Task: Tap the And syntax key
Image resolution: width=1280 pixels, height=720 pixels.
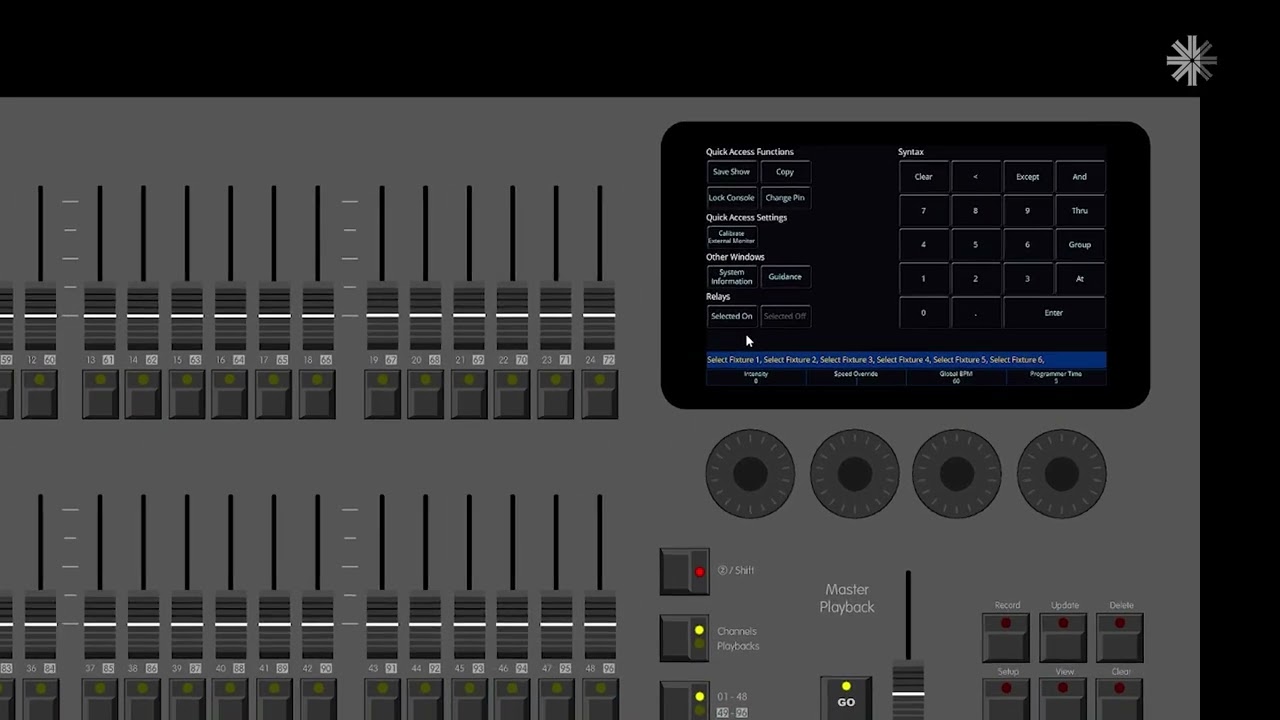Action: pos(1079,177)
